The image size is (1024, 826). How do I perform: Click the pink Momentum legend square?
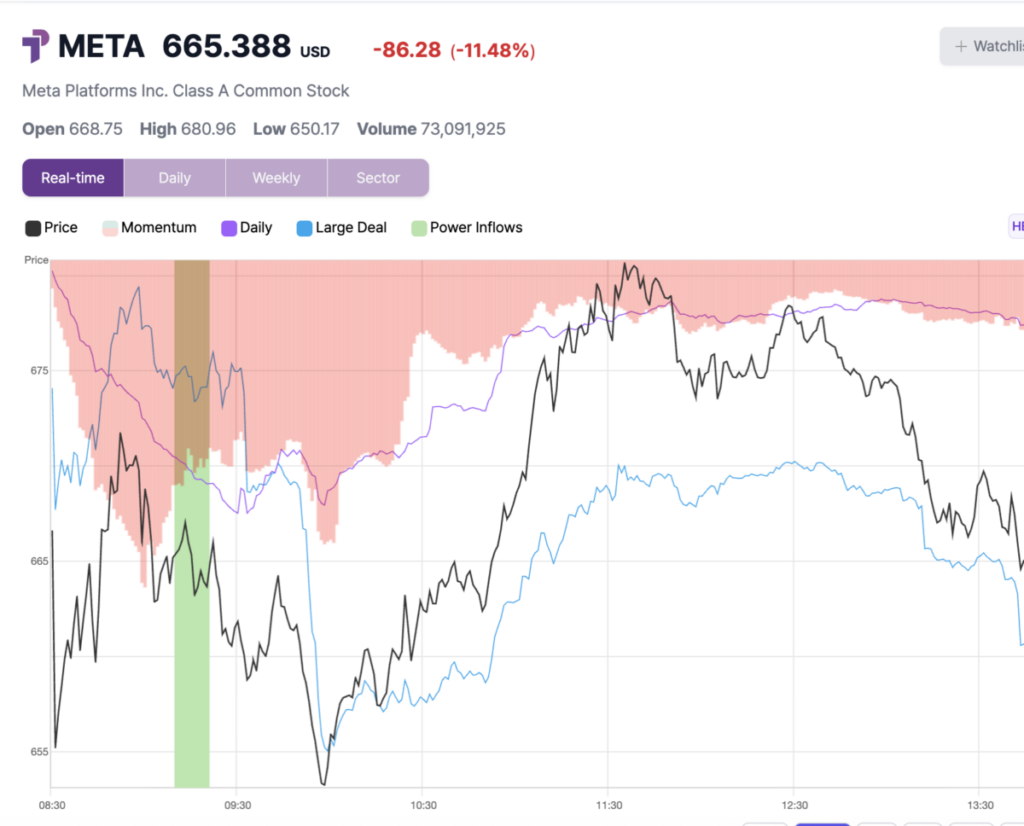pyautogui.click(x=108, y=227)
